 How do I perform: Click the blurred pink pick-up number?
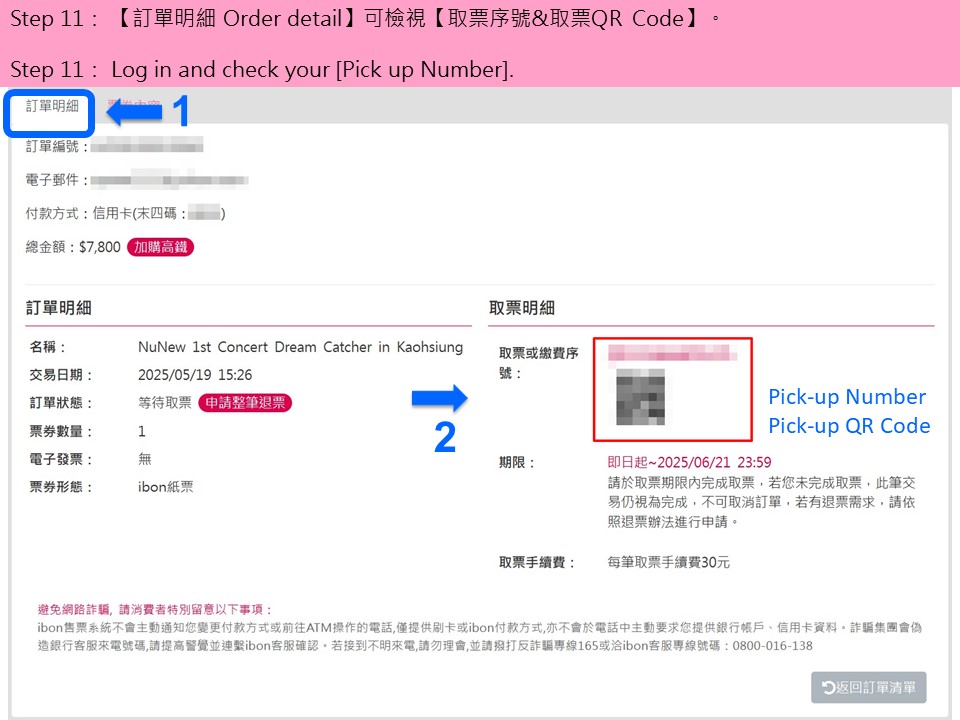672,353
